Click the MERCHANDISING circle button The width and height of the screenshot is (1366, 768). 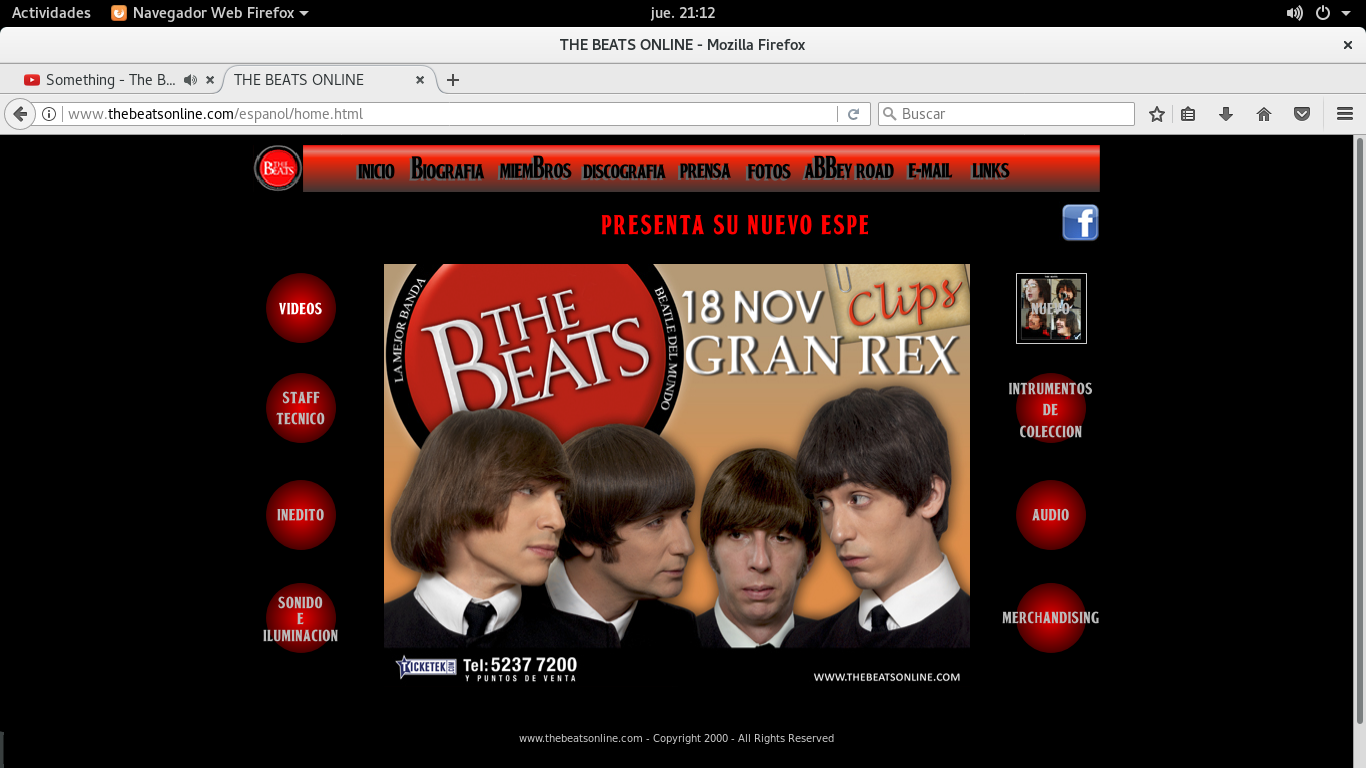click(x=1051, y=618)
